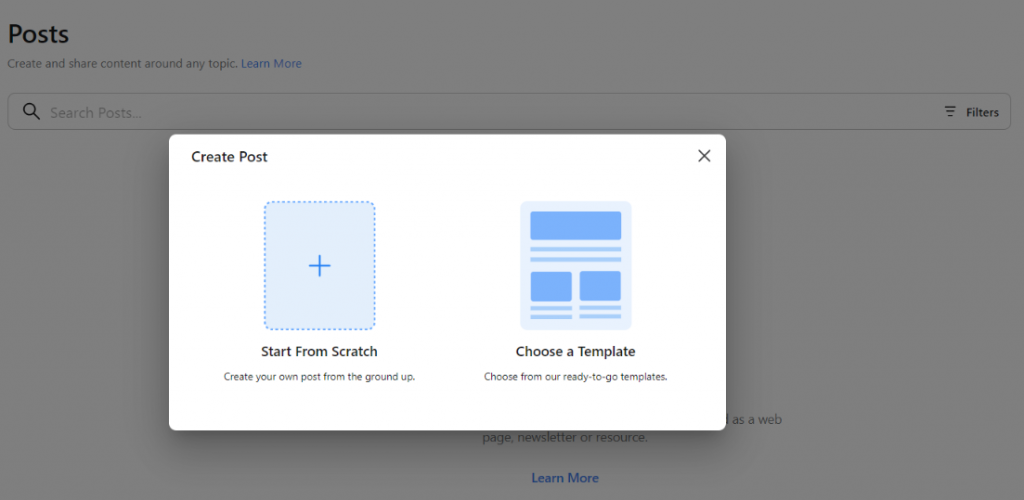This screenshot has width=1024, height=500.
Task: Open Learn More link under Posts heading
Action: [x=271, y=64]
